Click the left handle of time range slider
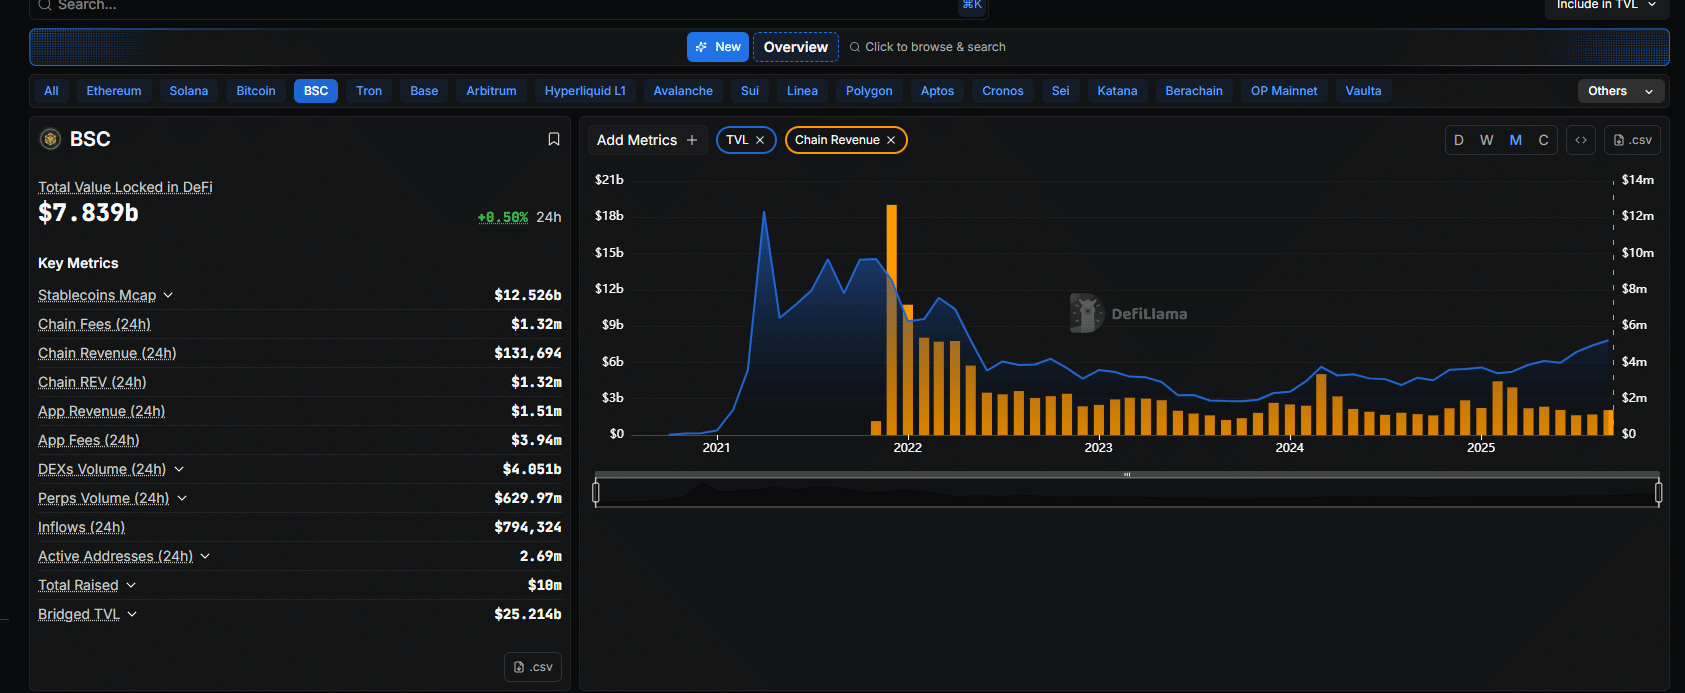Viewport: 1685px width, 693px height. [x=596, y=492]
